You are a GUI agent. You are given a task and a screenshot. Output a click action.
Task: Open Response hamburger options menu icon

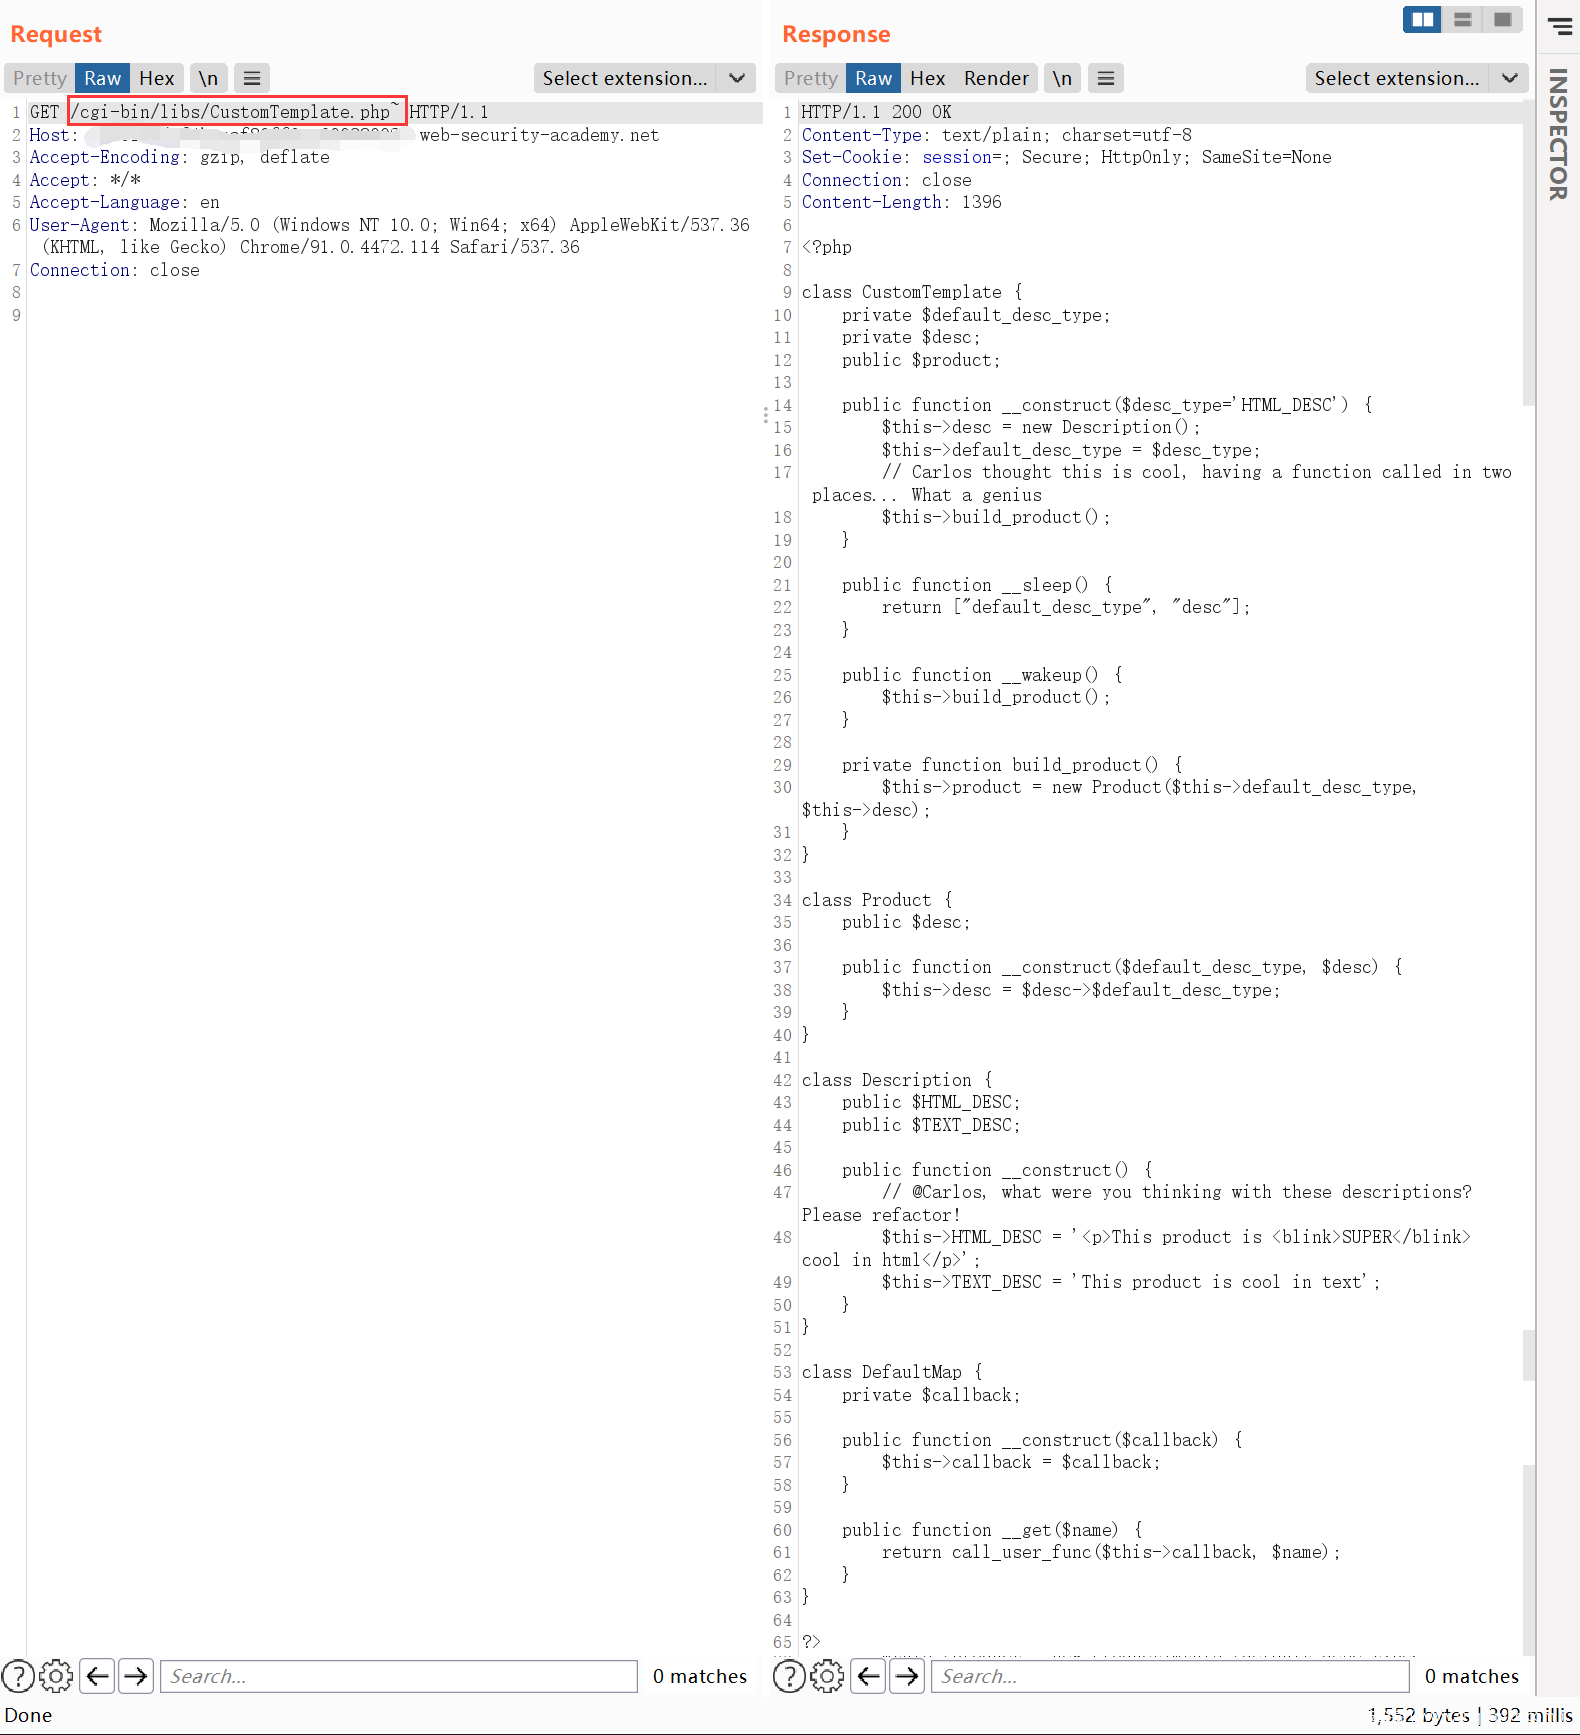coord(1105,78)
